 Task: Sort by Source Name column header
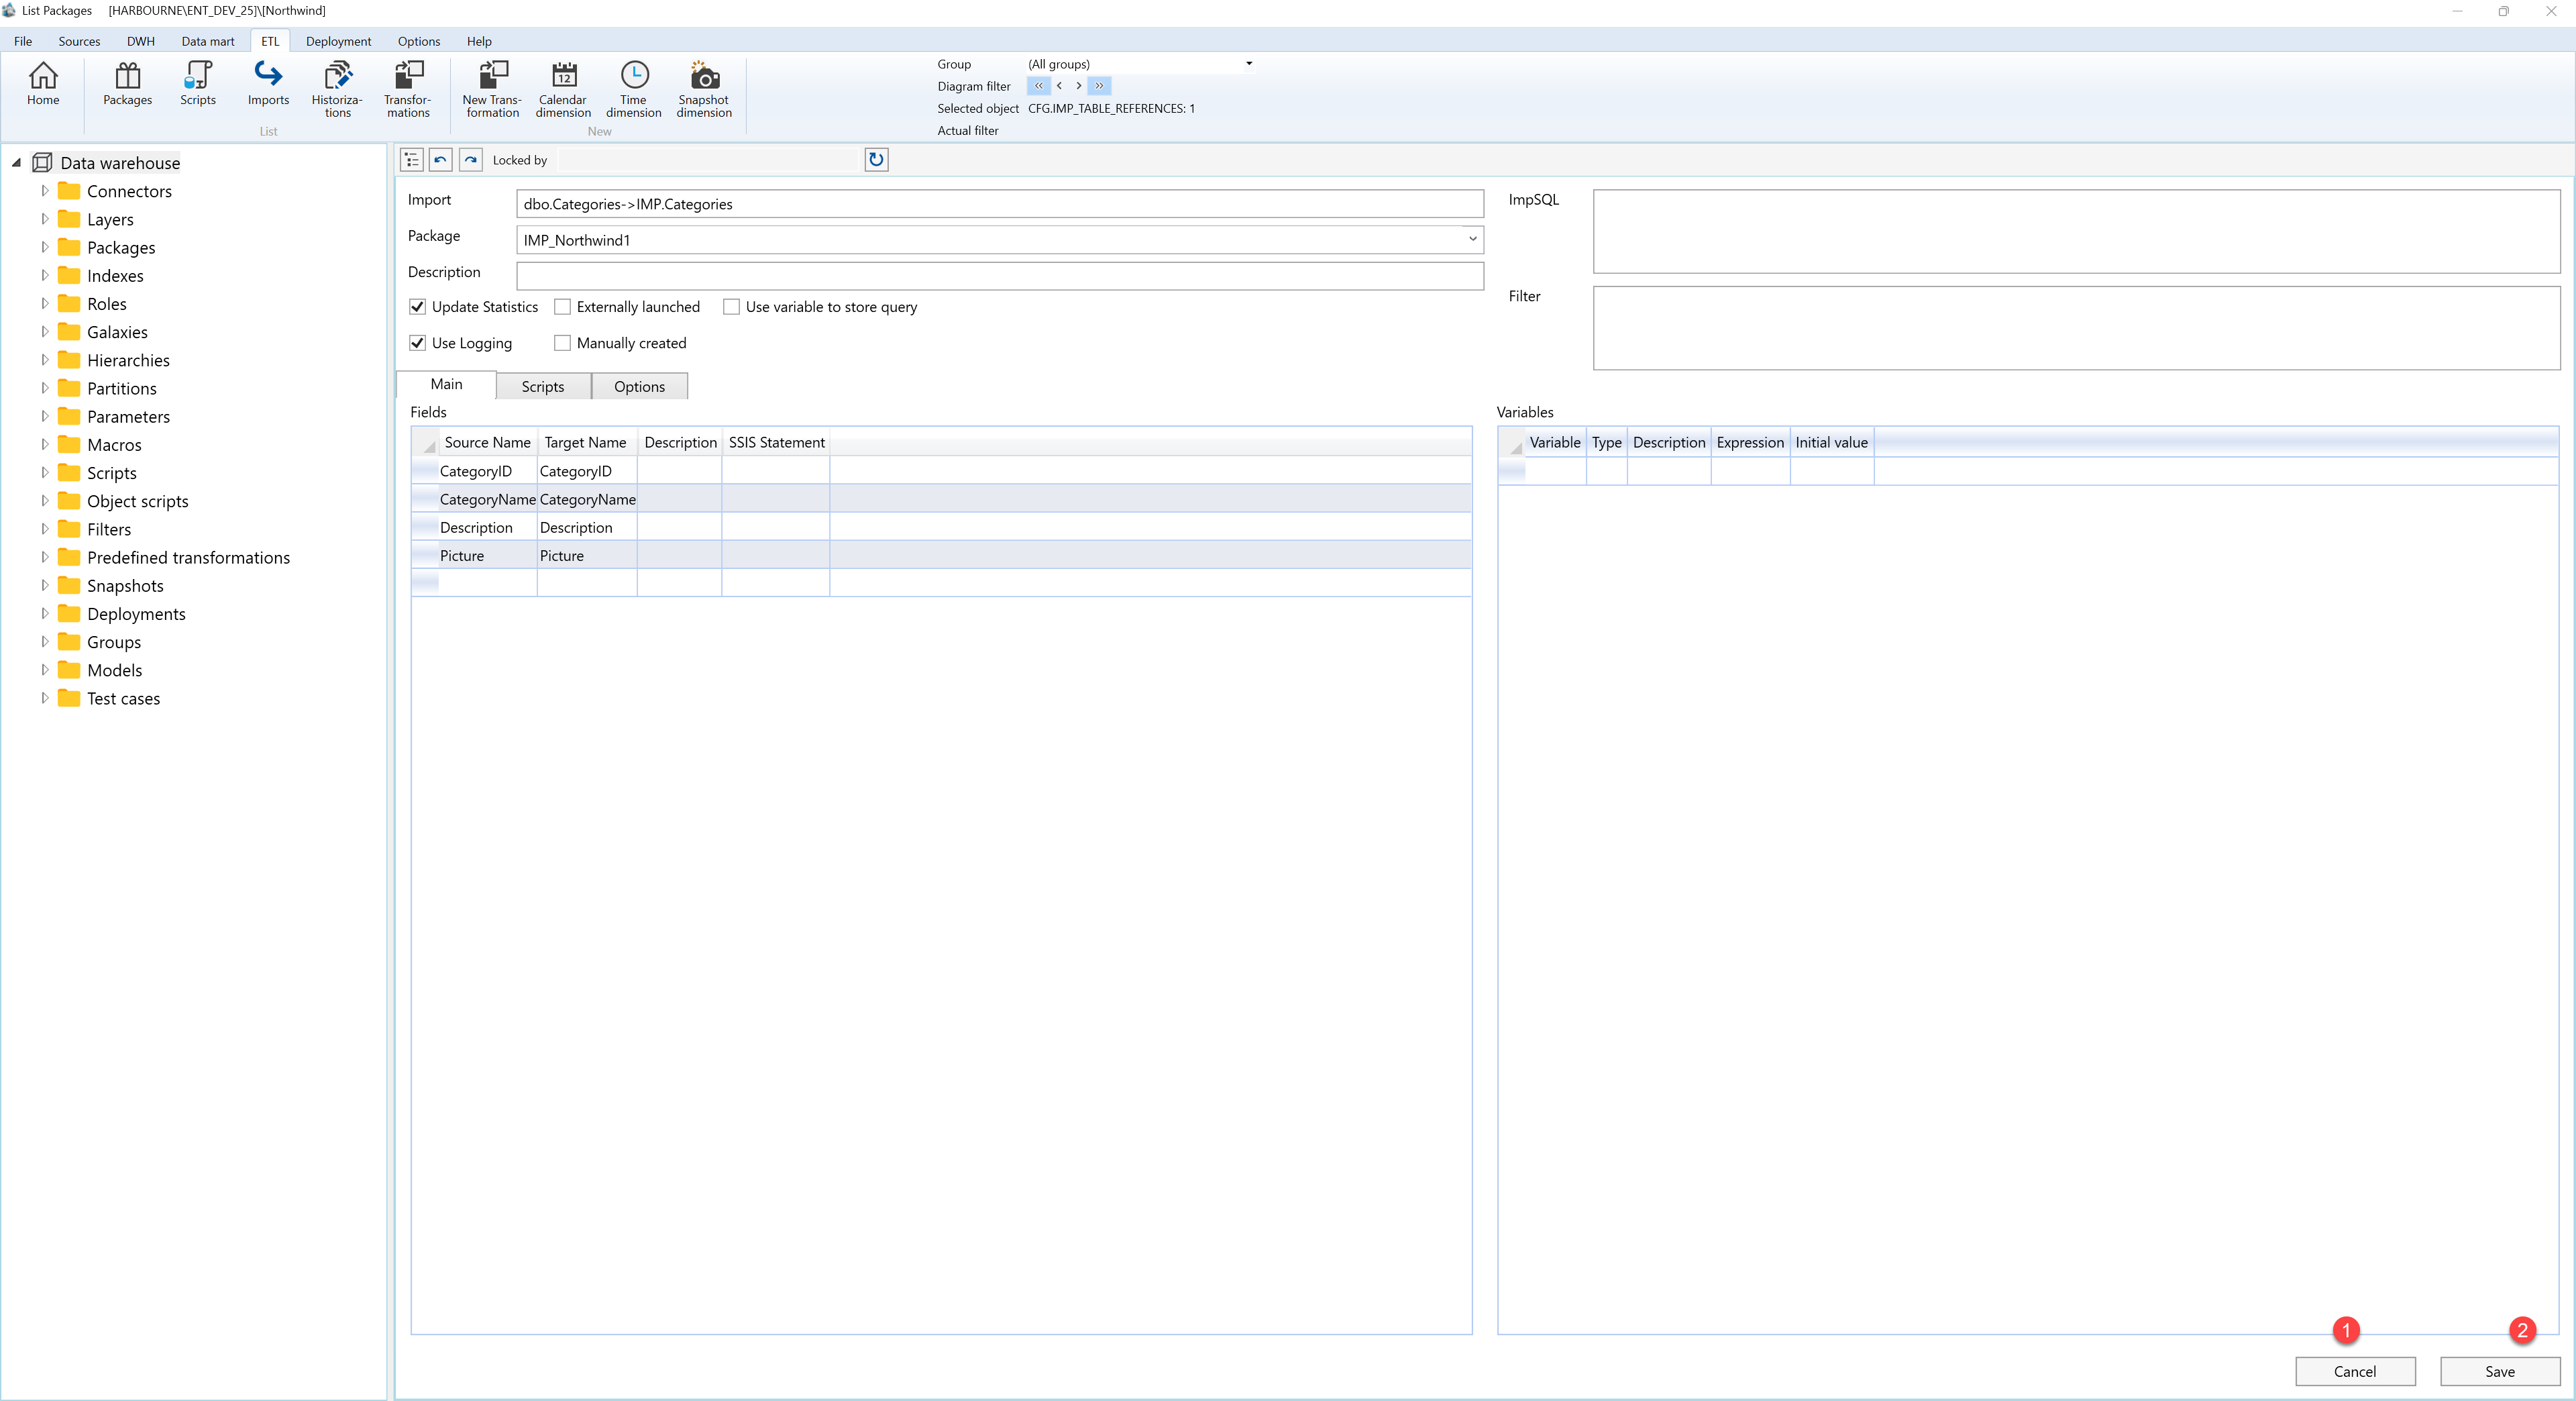[488, 442]
